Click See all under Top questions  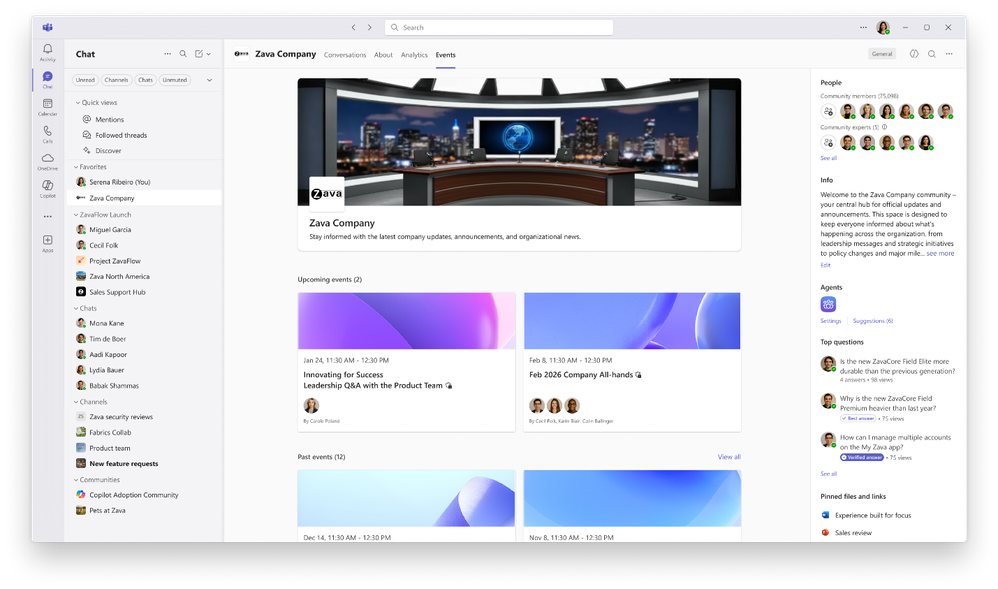click(829, 474)
